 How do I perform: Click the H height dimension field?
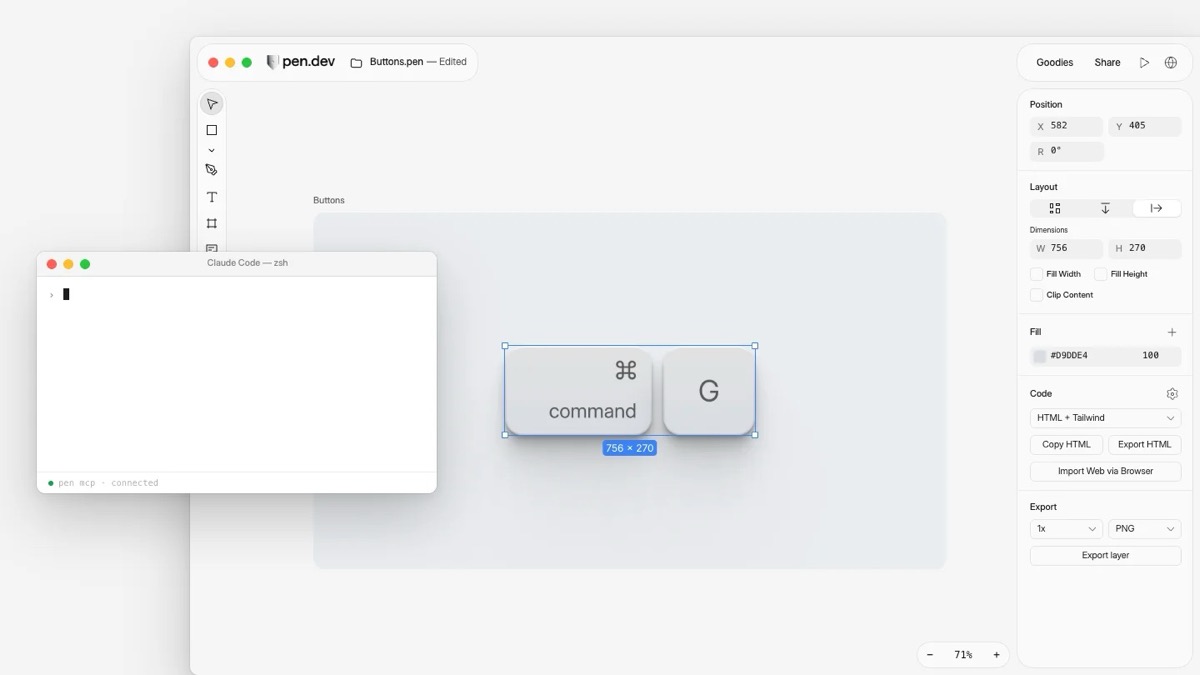[x=1144, y=248]
